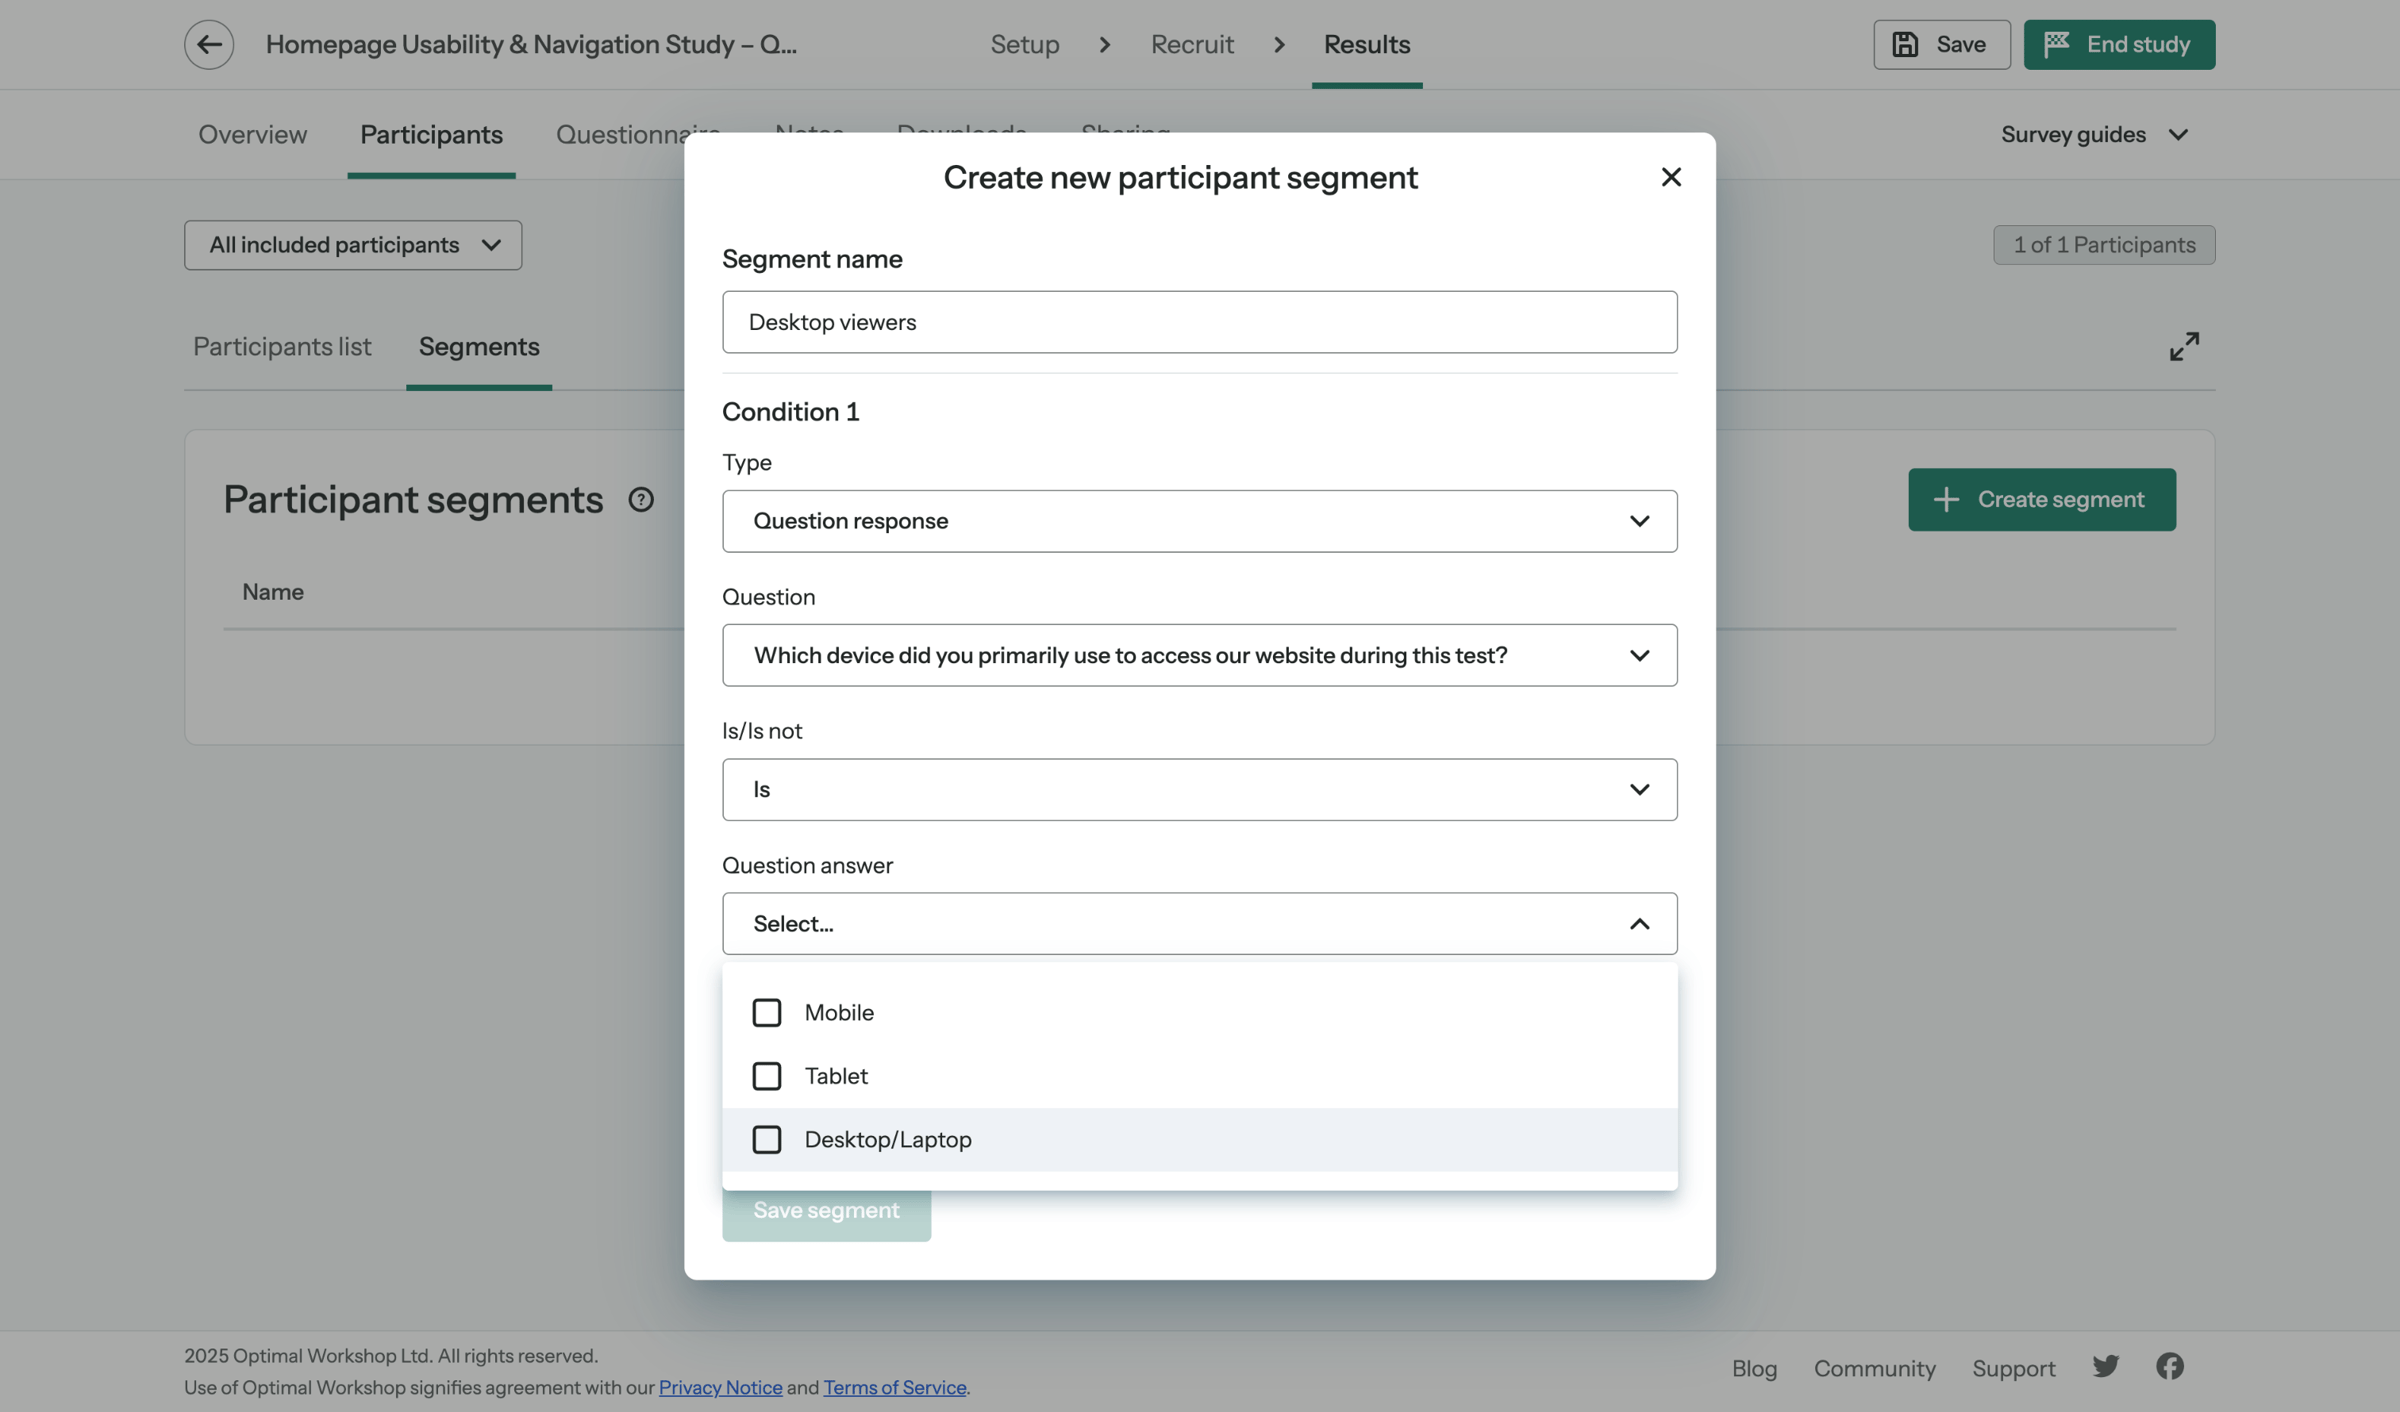Click the Create segment button
This screenshot has width=2400, height=1412.
tap(2041, 499)
